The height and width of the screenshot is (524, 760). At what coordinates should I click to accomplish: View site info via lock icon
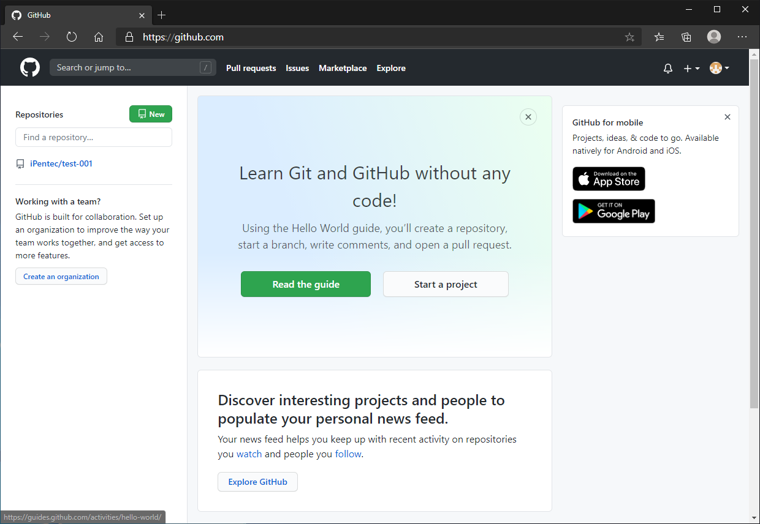(129, 37)
